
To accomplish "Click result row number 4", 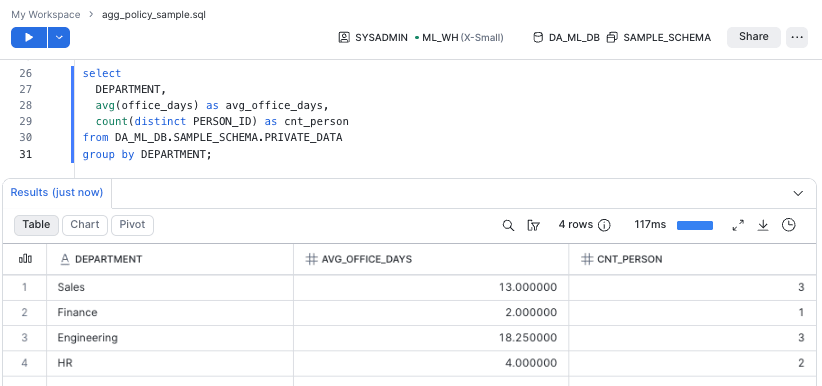I will tap(25, 363).
